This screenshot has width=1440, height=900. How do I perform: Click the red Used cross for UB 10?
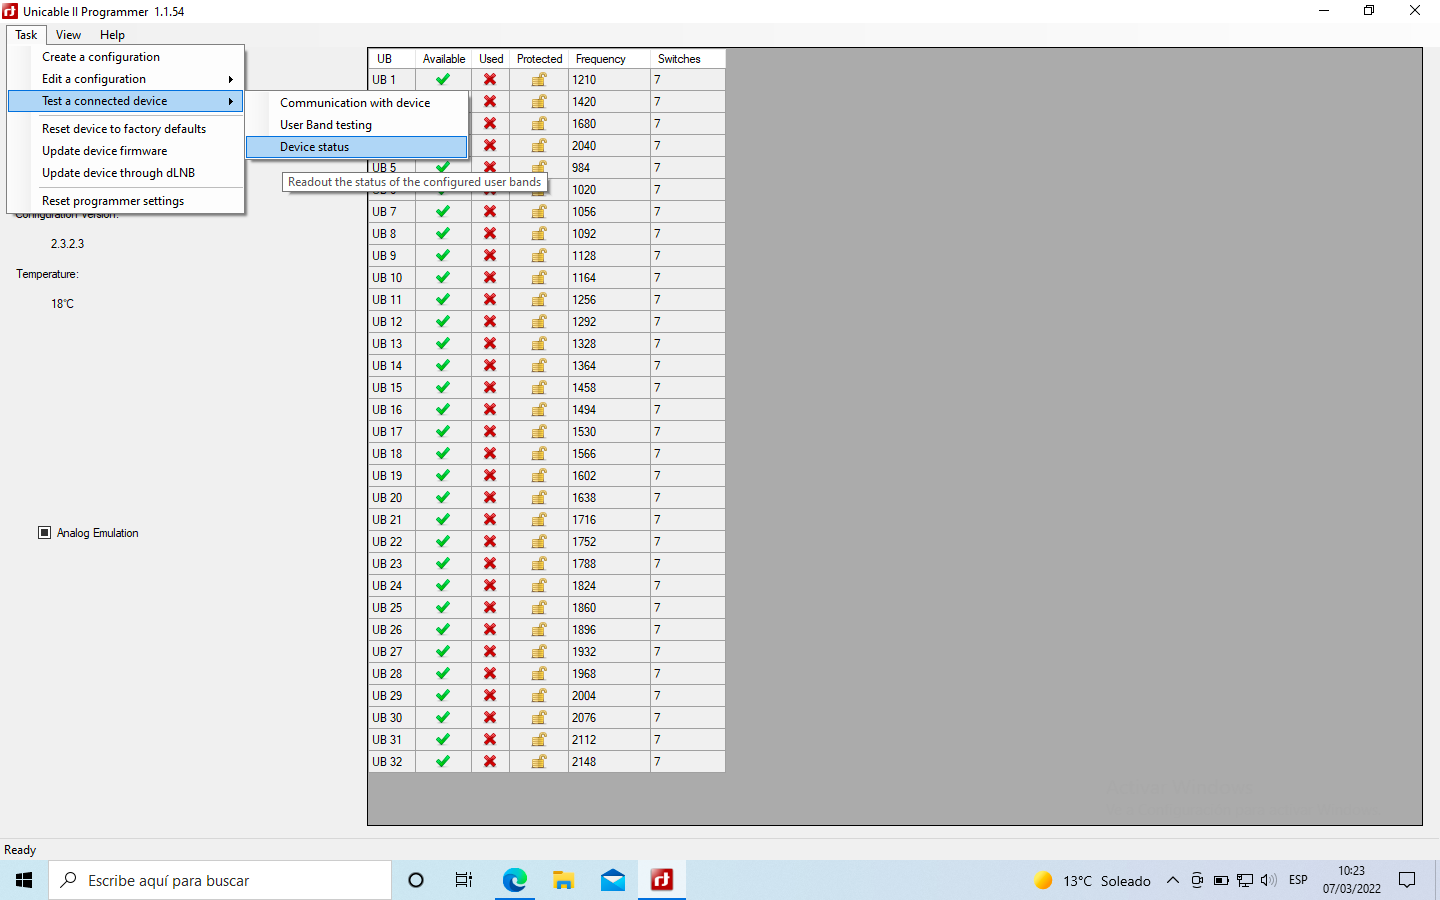pyautogui.click(x=490, y=278)
